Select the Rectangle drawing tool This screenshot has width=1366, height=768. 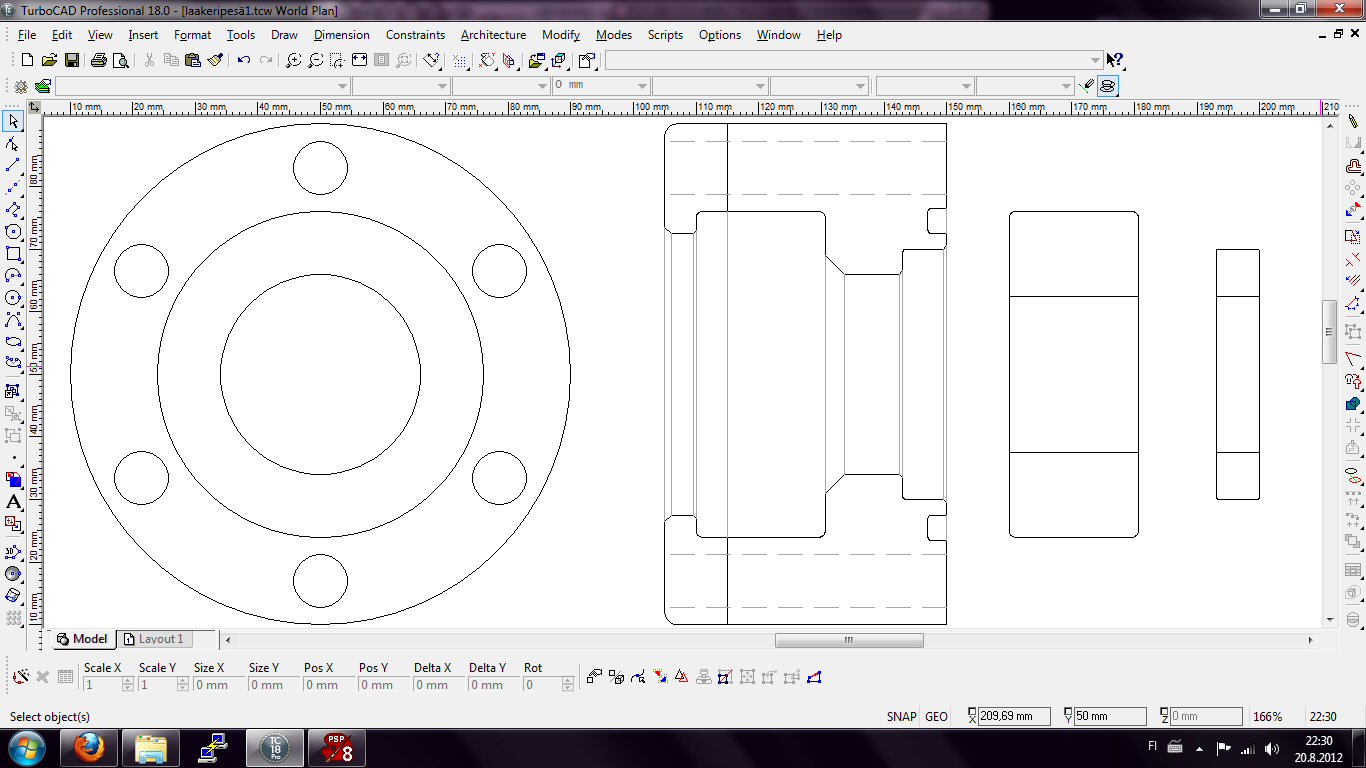point(13,254)
